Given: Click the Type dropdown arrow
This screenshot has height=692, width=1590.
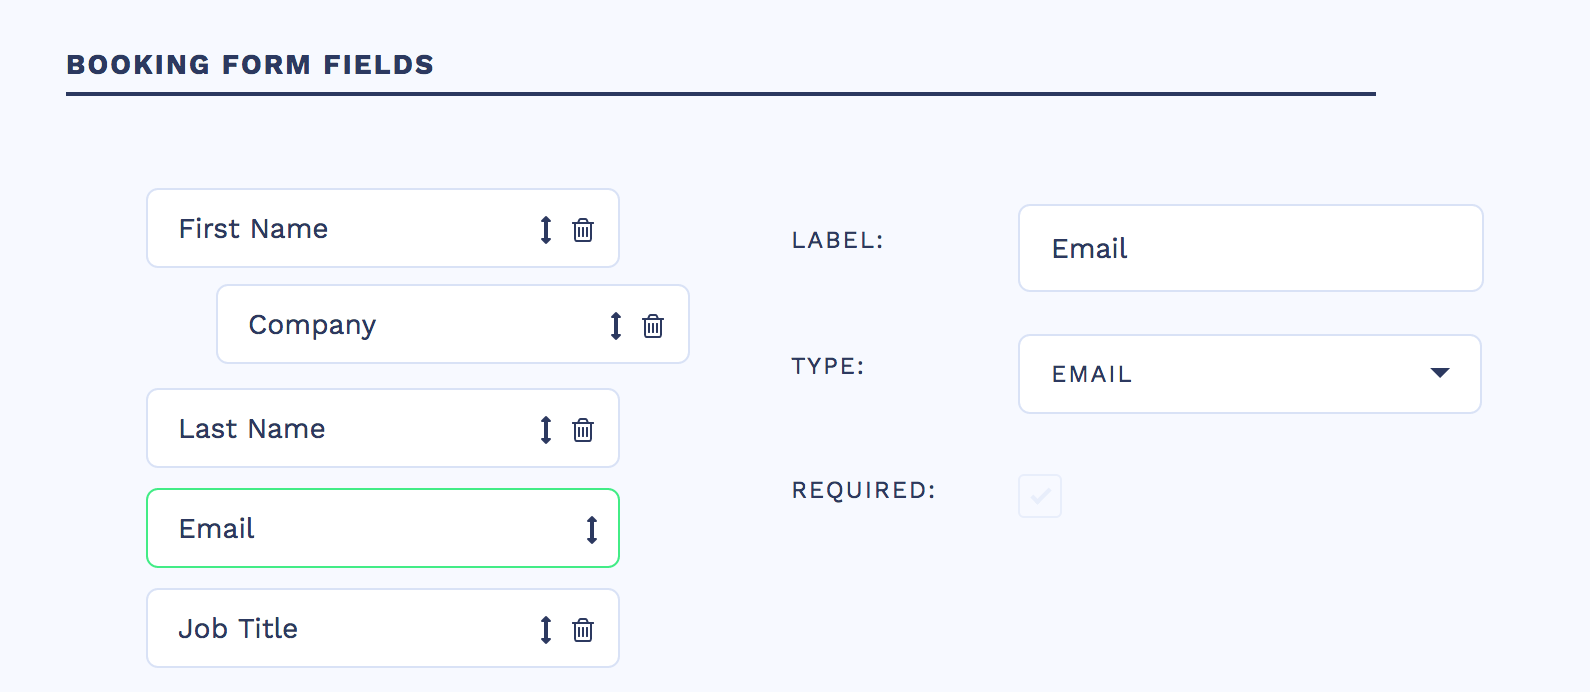Looking at the screenshot, I should (1440, 373).
